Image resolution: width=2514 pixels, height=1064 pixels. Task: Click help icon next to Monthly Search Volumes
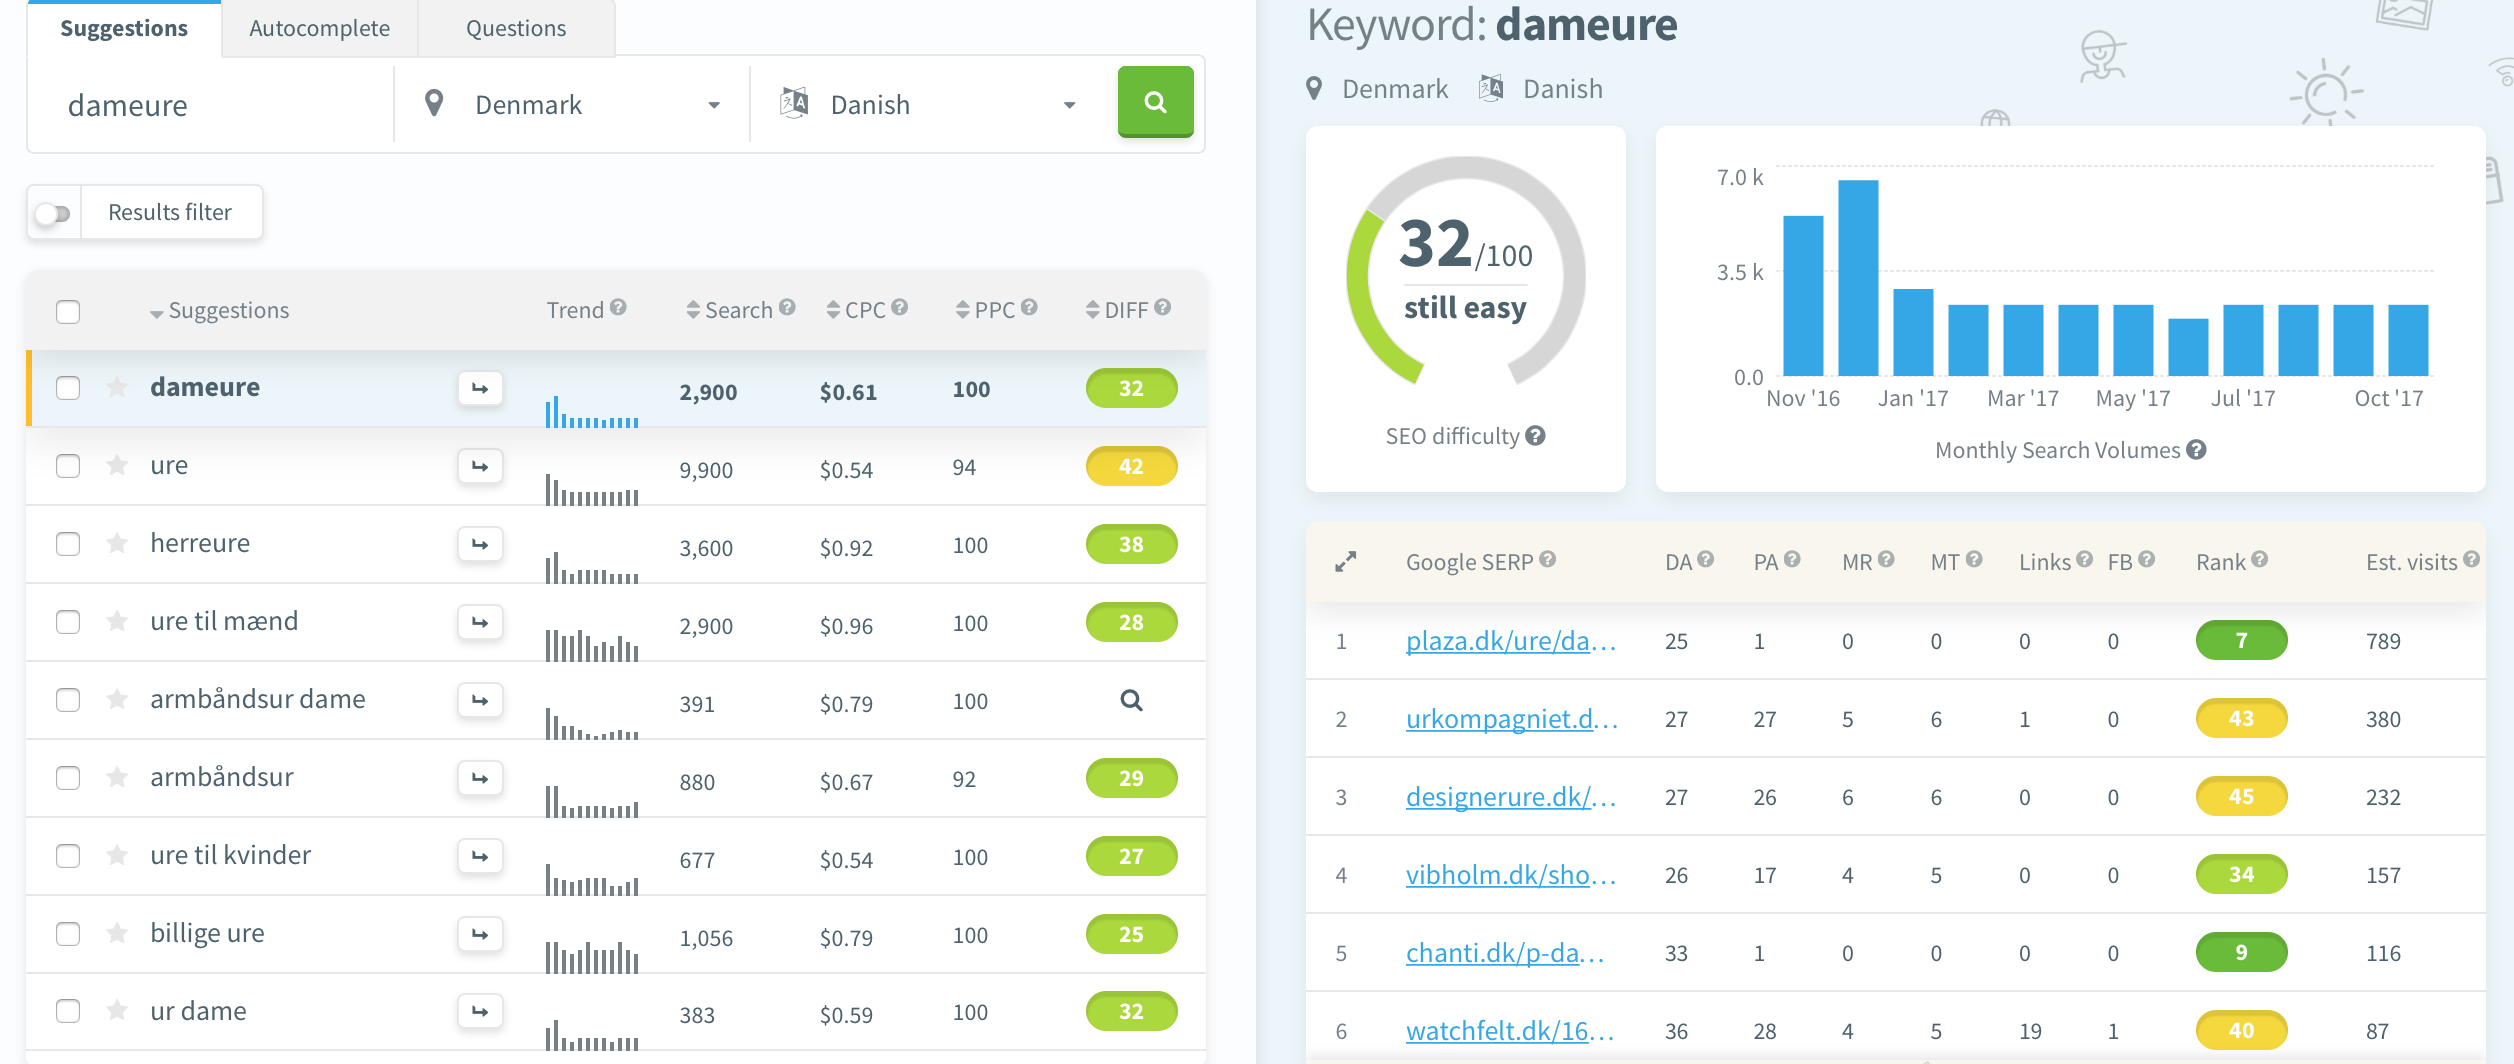tap(2197, 450)
